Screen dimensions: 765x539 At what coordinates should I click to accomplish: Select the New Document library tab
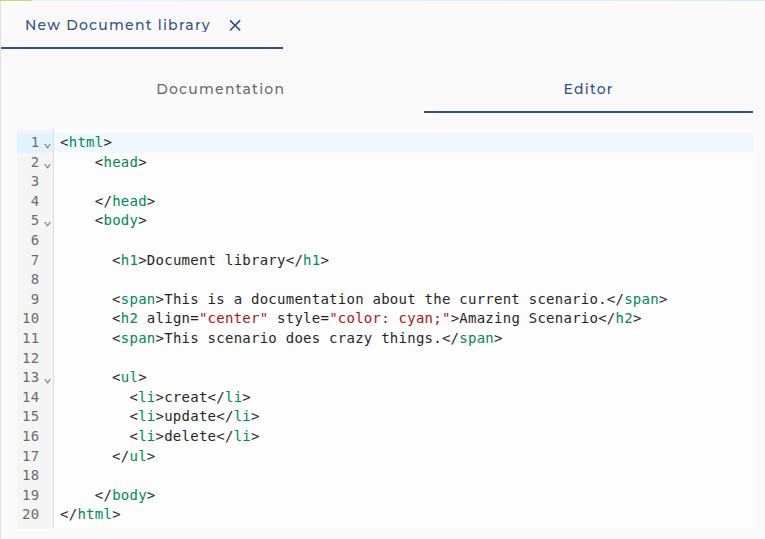(118, 25)
